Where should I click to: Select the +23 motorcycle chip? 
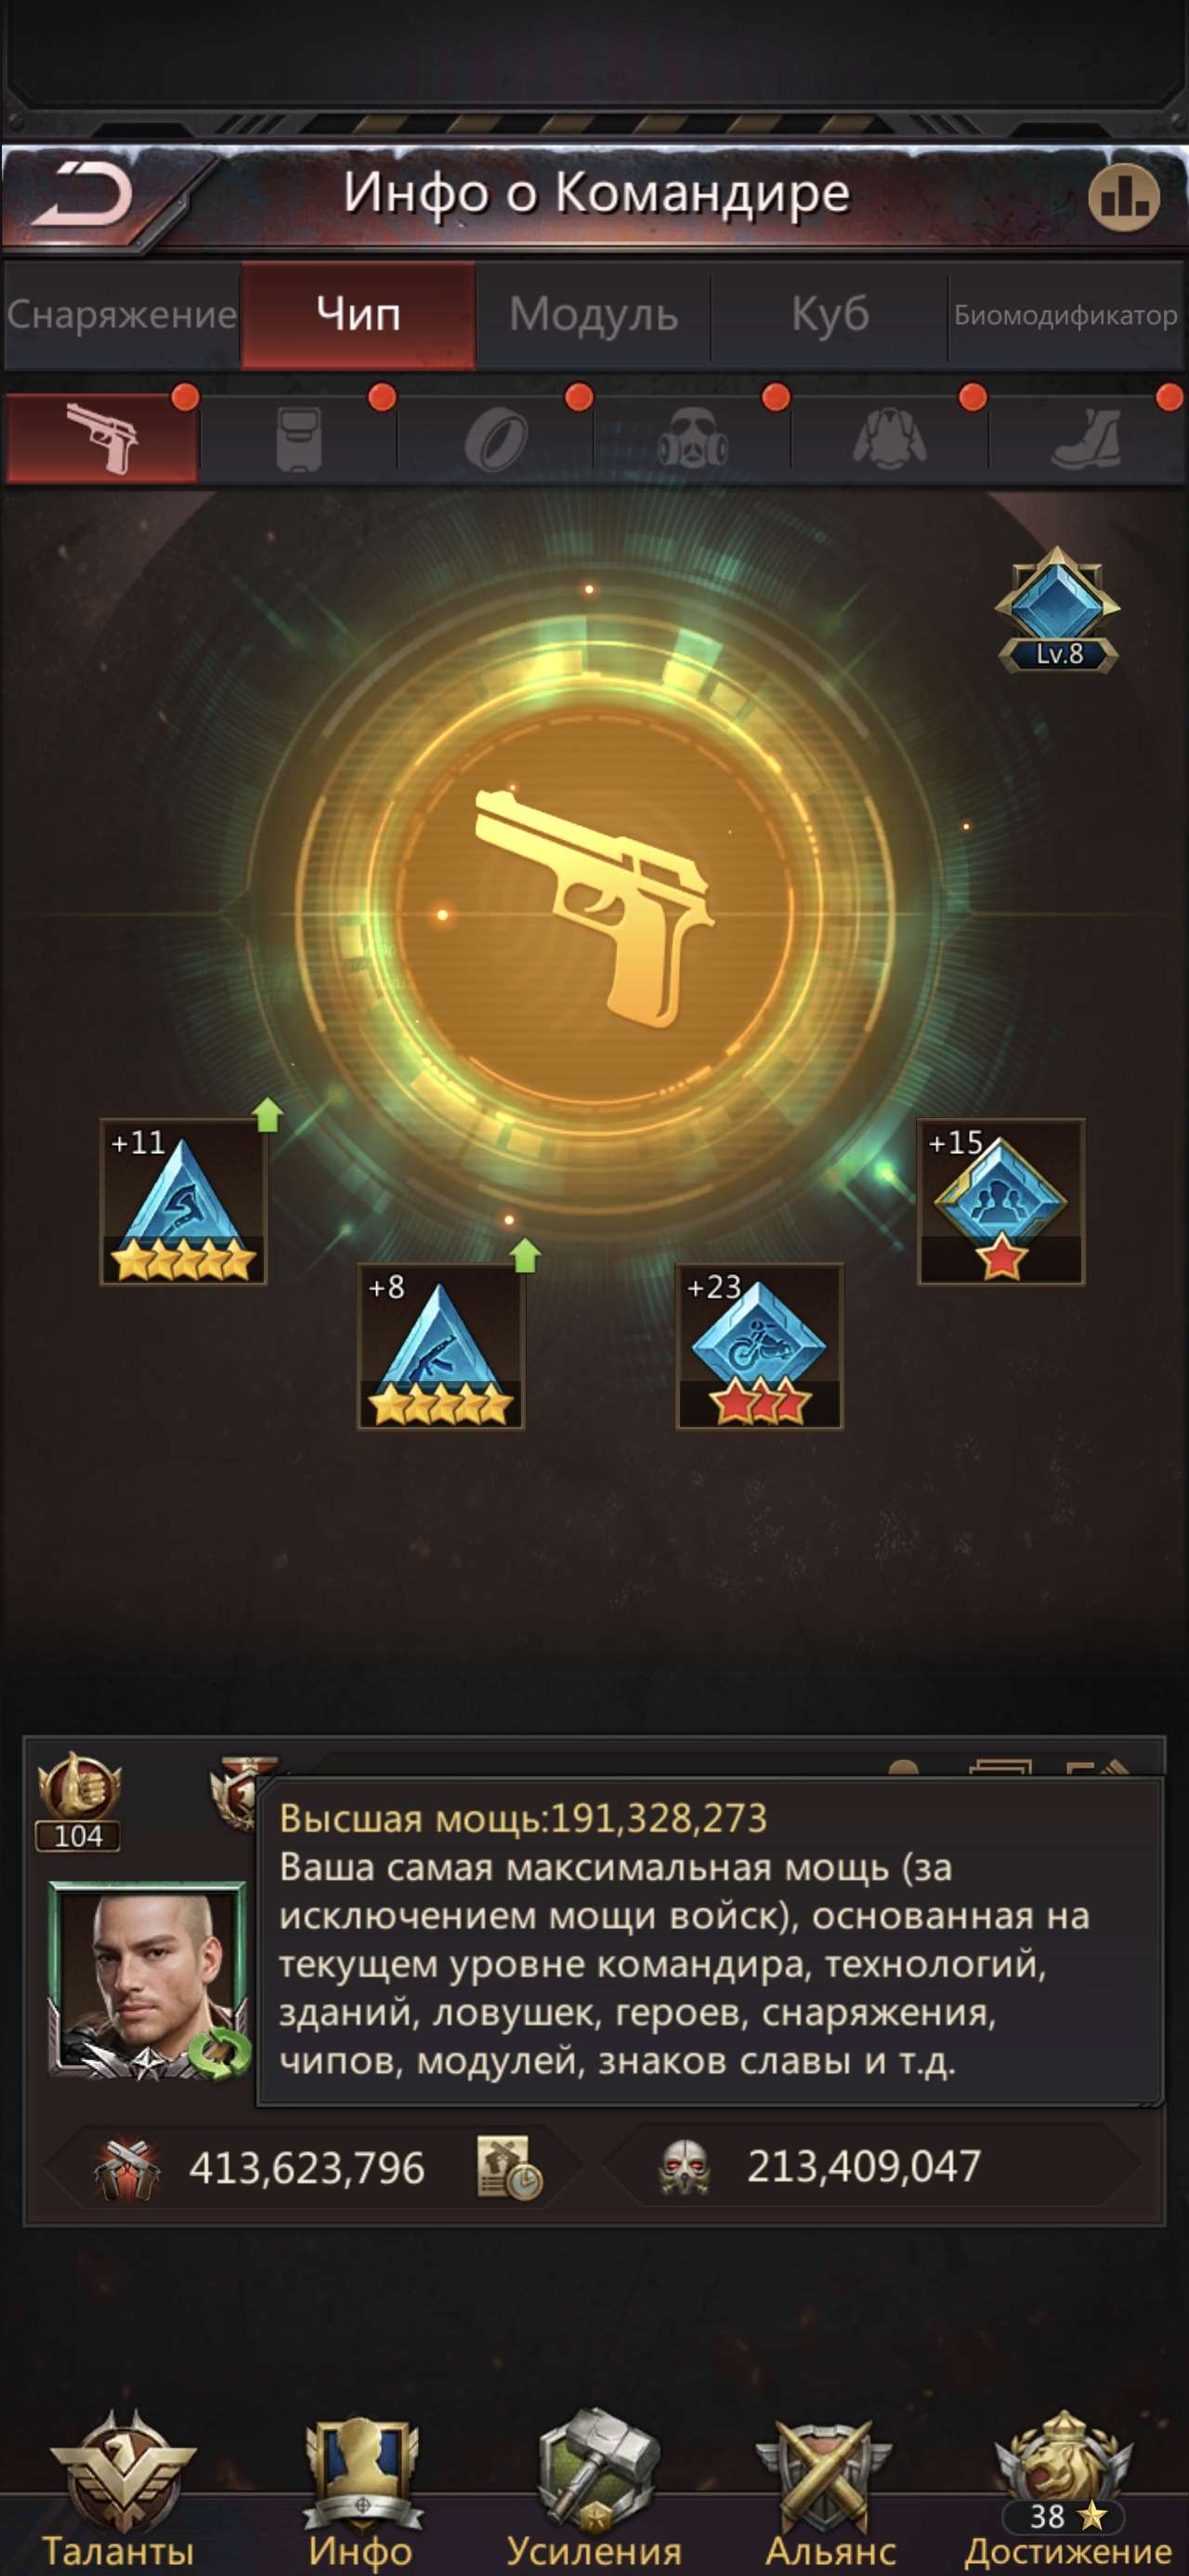click(x=759, y=1346)
